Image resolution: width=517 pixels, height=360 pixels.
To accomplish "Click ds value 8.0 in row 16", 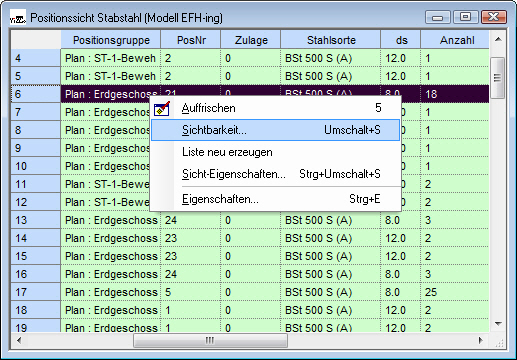I will point(401,274).
